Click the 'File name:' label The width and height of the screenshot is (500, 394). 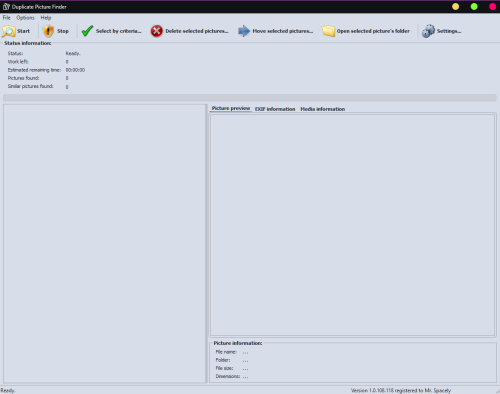coord(226,352)
